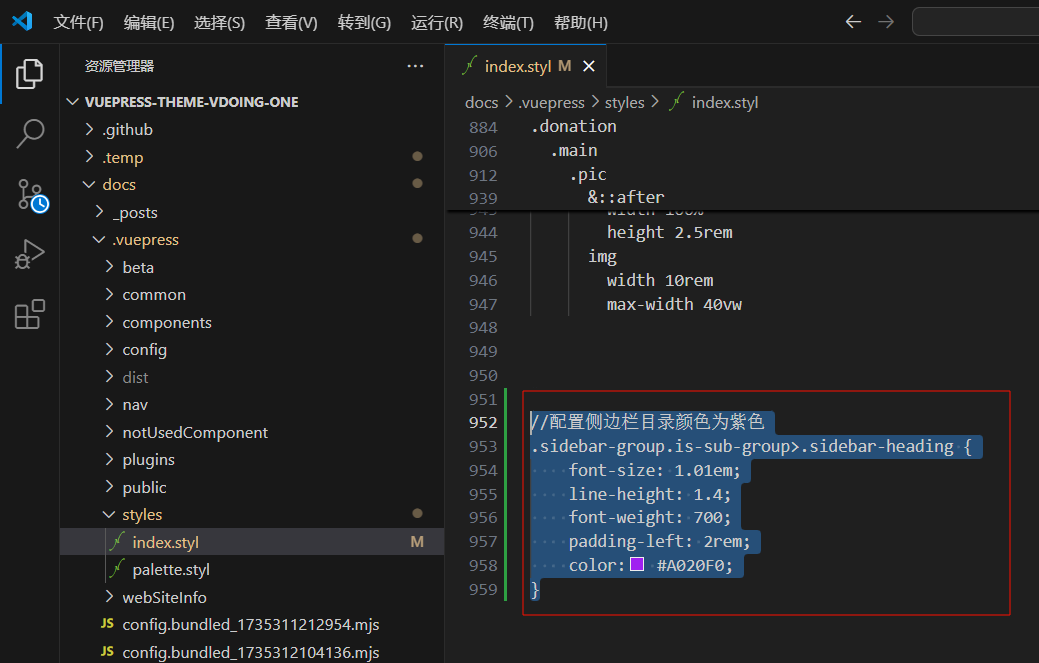Image resolution: width=1039 pixels, height=663 pixels.
Task: Place cursor on 'width 10rem' code line
Action: (660, 281)
